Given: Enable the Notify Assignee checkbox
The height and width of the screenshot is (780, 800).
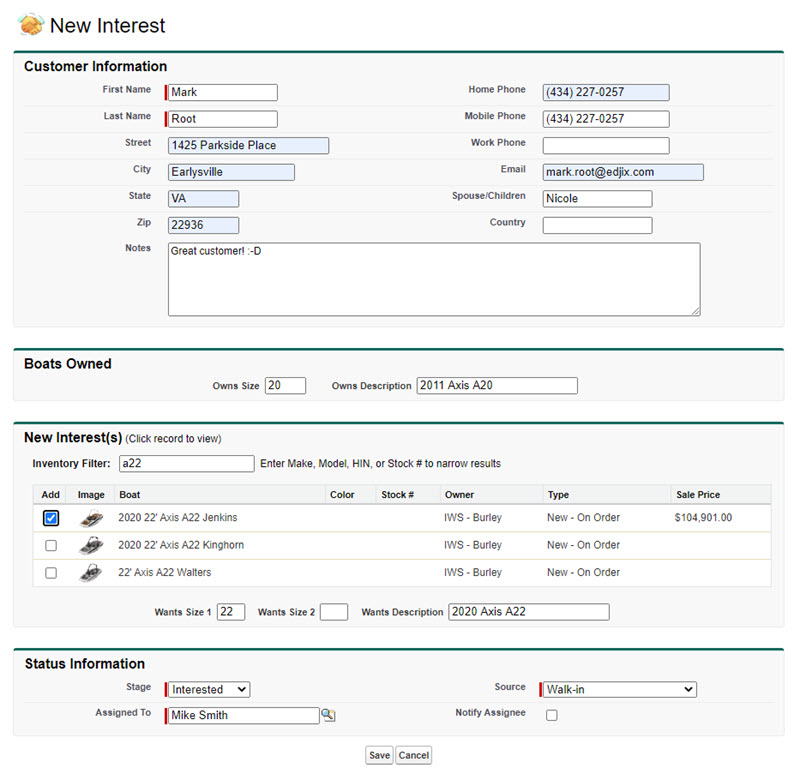Looking at the screenshot, I should (x=551, y=715).
